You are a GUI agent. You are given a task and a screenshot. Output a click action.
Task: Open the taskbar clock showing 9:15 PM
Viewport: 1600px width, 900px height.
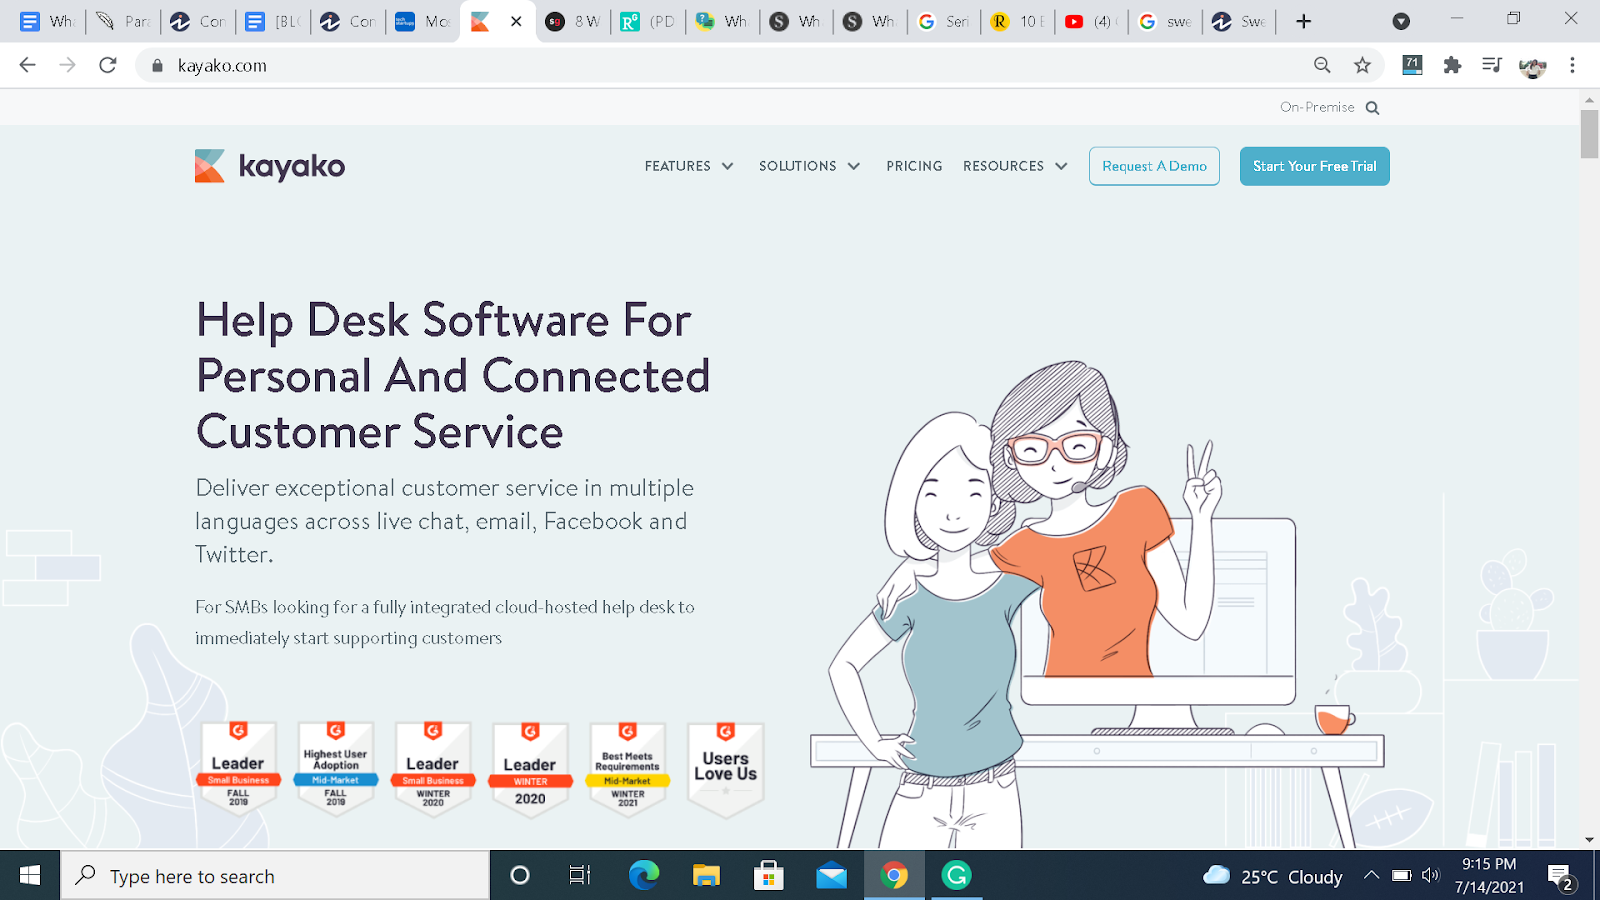[1489, 875]
